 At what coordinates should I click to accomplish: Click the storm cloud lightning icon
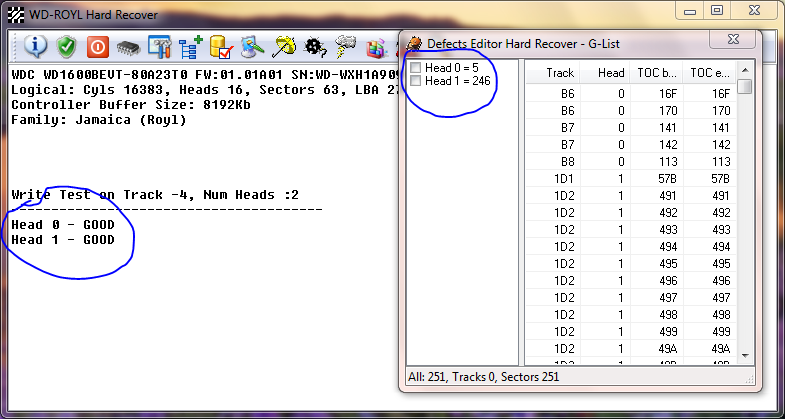345,47
